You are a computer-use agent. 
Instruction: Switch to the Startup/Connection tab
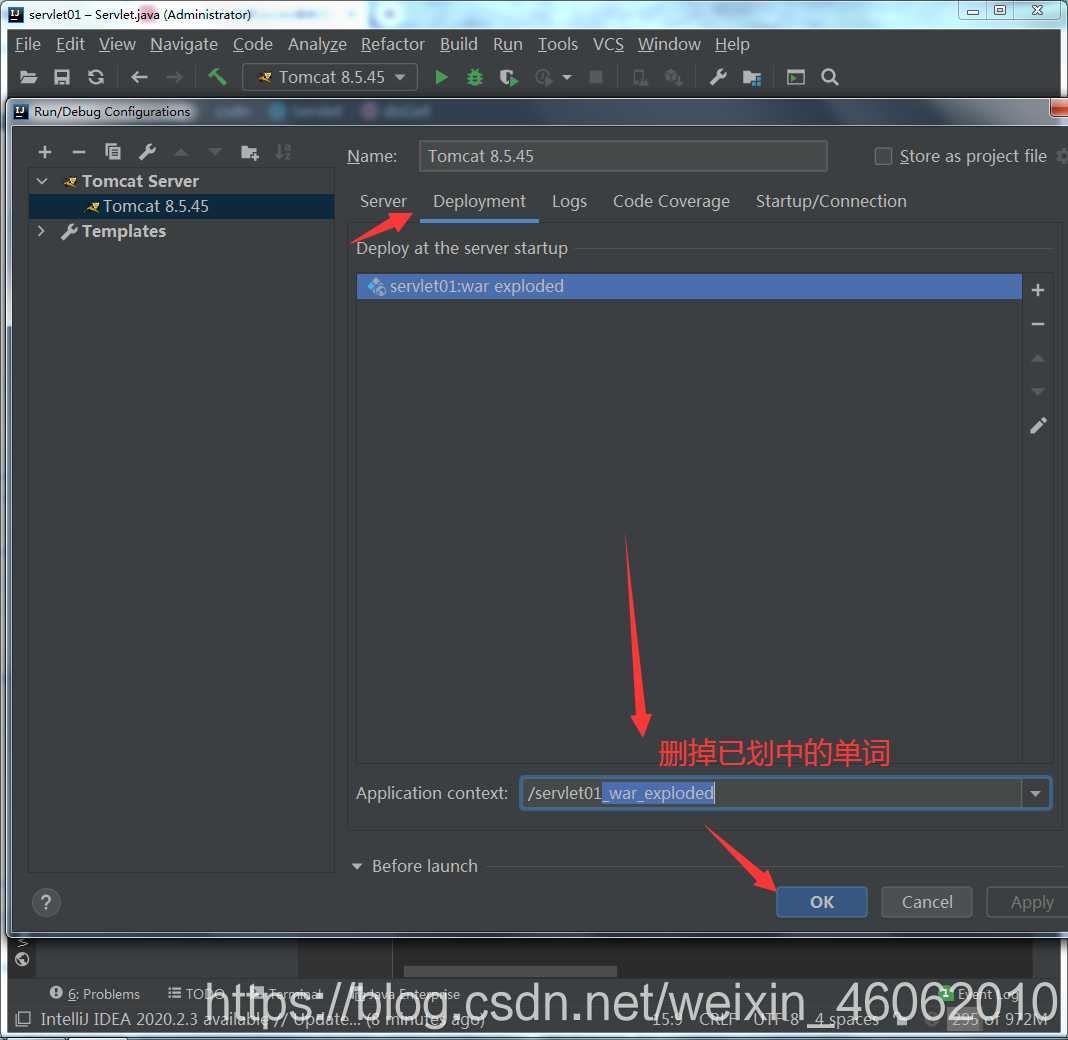click(831, 202)
